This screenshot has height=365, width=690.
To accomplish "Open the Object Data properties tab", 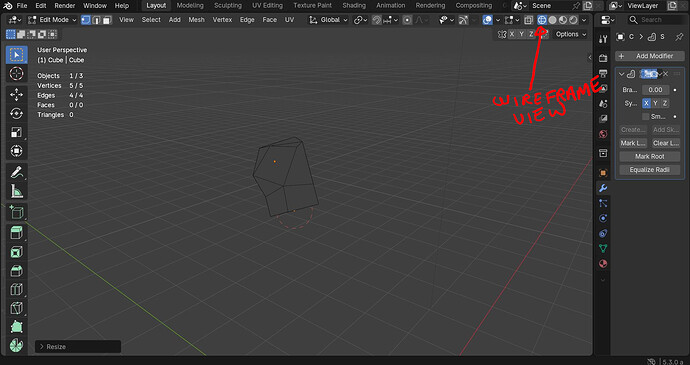I will (603, 249).
